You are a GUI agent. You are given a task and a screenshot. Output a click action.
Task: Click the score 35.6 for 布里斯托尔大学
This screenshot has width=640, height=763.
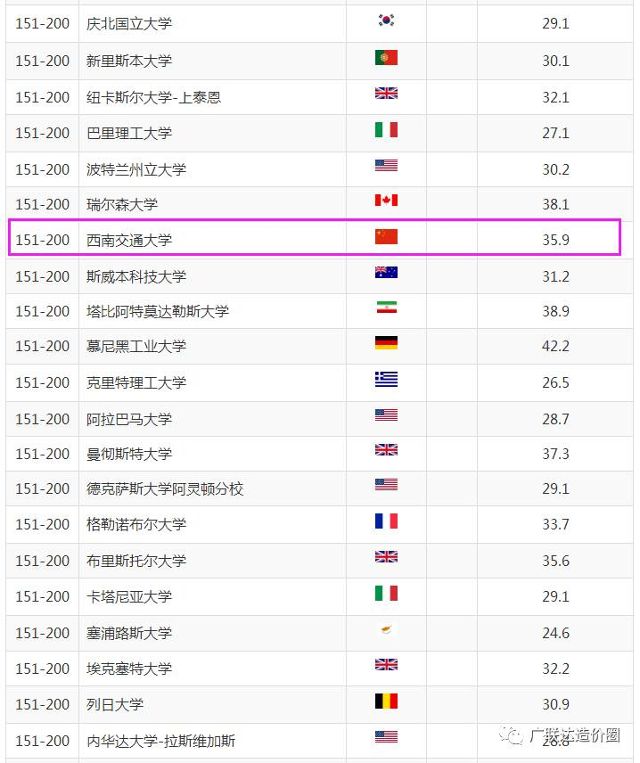[x=555, y=561]
